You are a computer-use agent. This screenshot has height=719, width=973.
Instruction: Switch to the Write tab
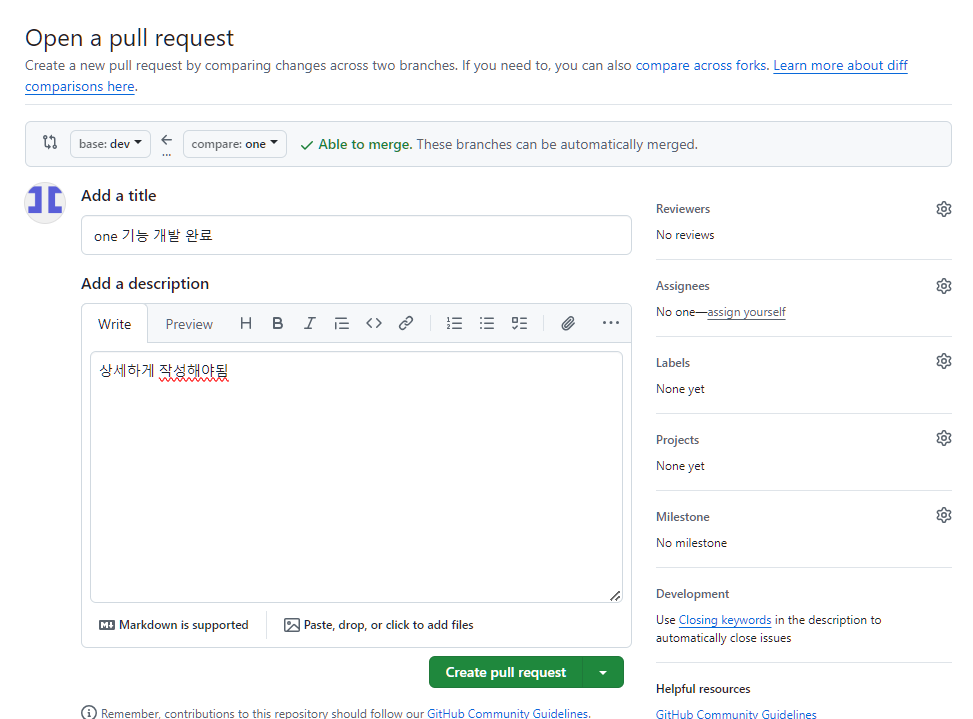(x=115, y=324)
